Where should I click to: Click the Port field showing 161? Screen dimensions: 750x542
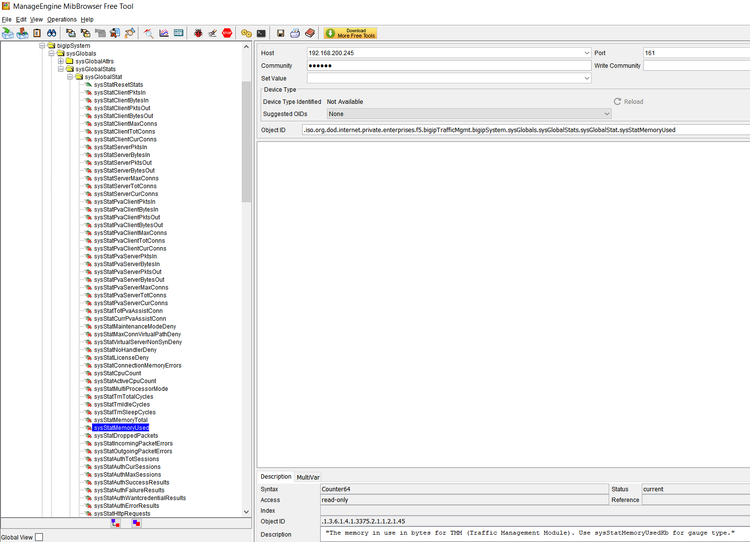[696, 53]
